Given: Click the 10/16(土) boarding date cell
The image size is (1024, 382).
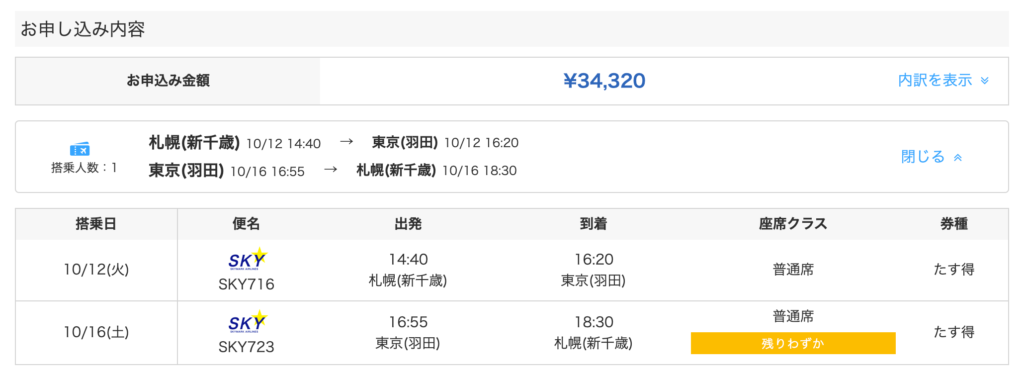Looking at the screenshot, I should [x=96, y=332].
